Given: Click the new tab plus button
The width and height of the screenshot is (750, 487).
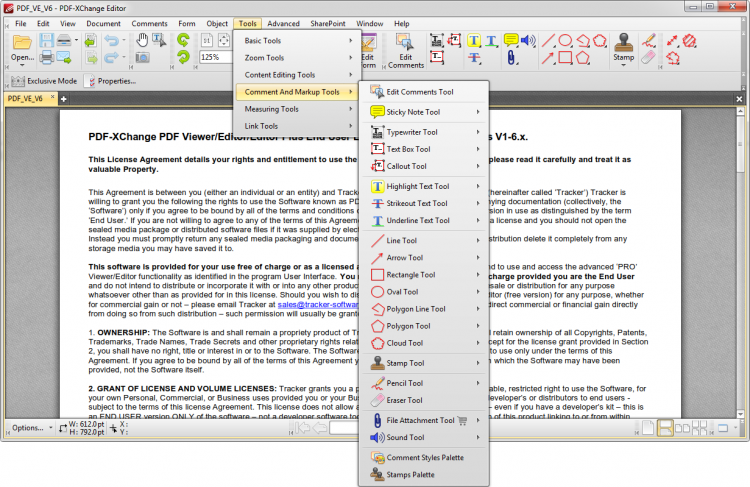Looking at the screenshot, I should (63, 99).
